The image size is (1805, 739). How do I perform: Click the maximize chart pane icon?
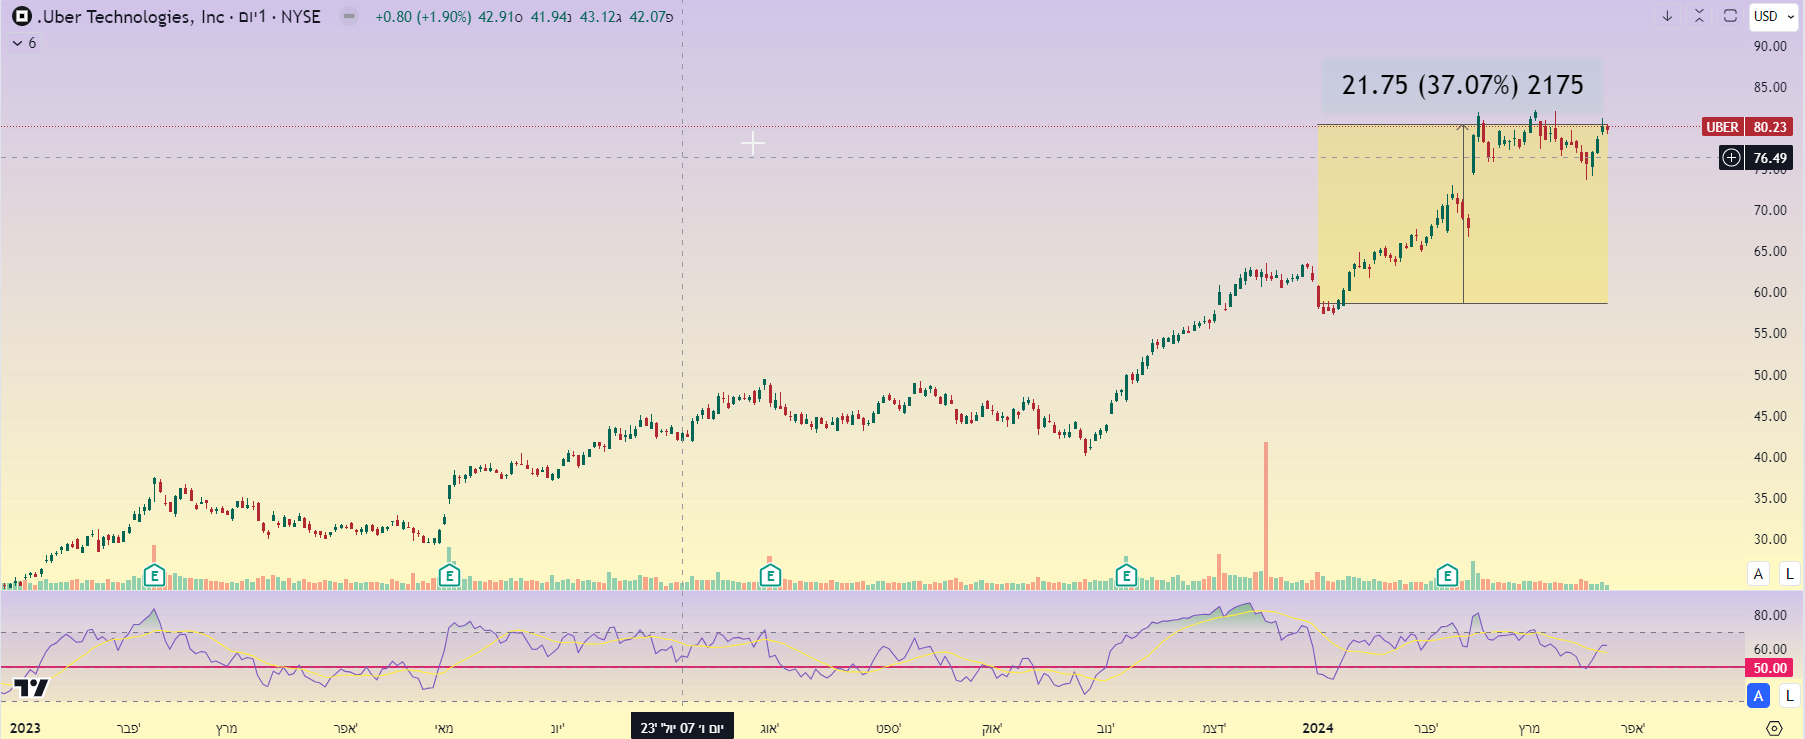[x=1730, y=16]
